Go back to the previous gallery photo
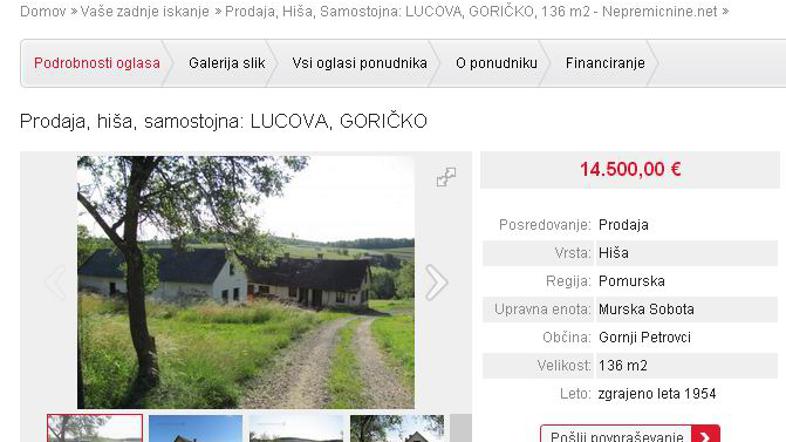The image size is (786, 442). 55,283
